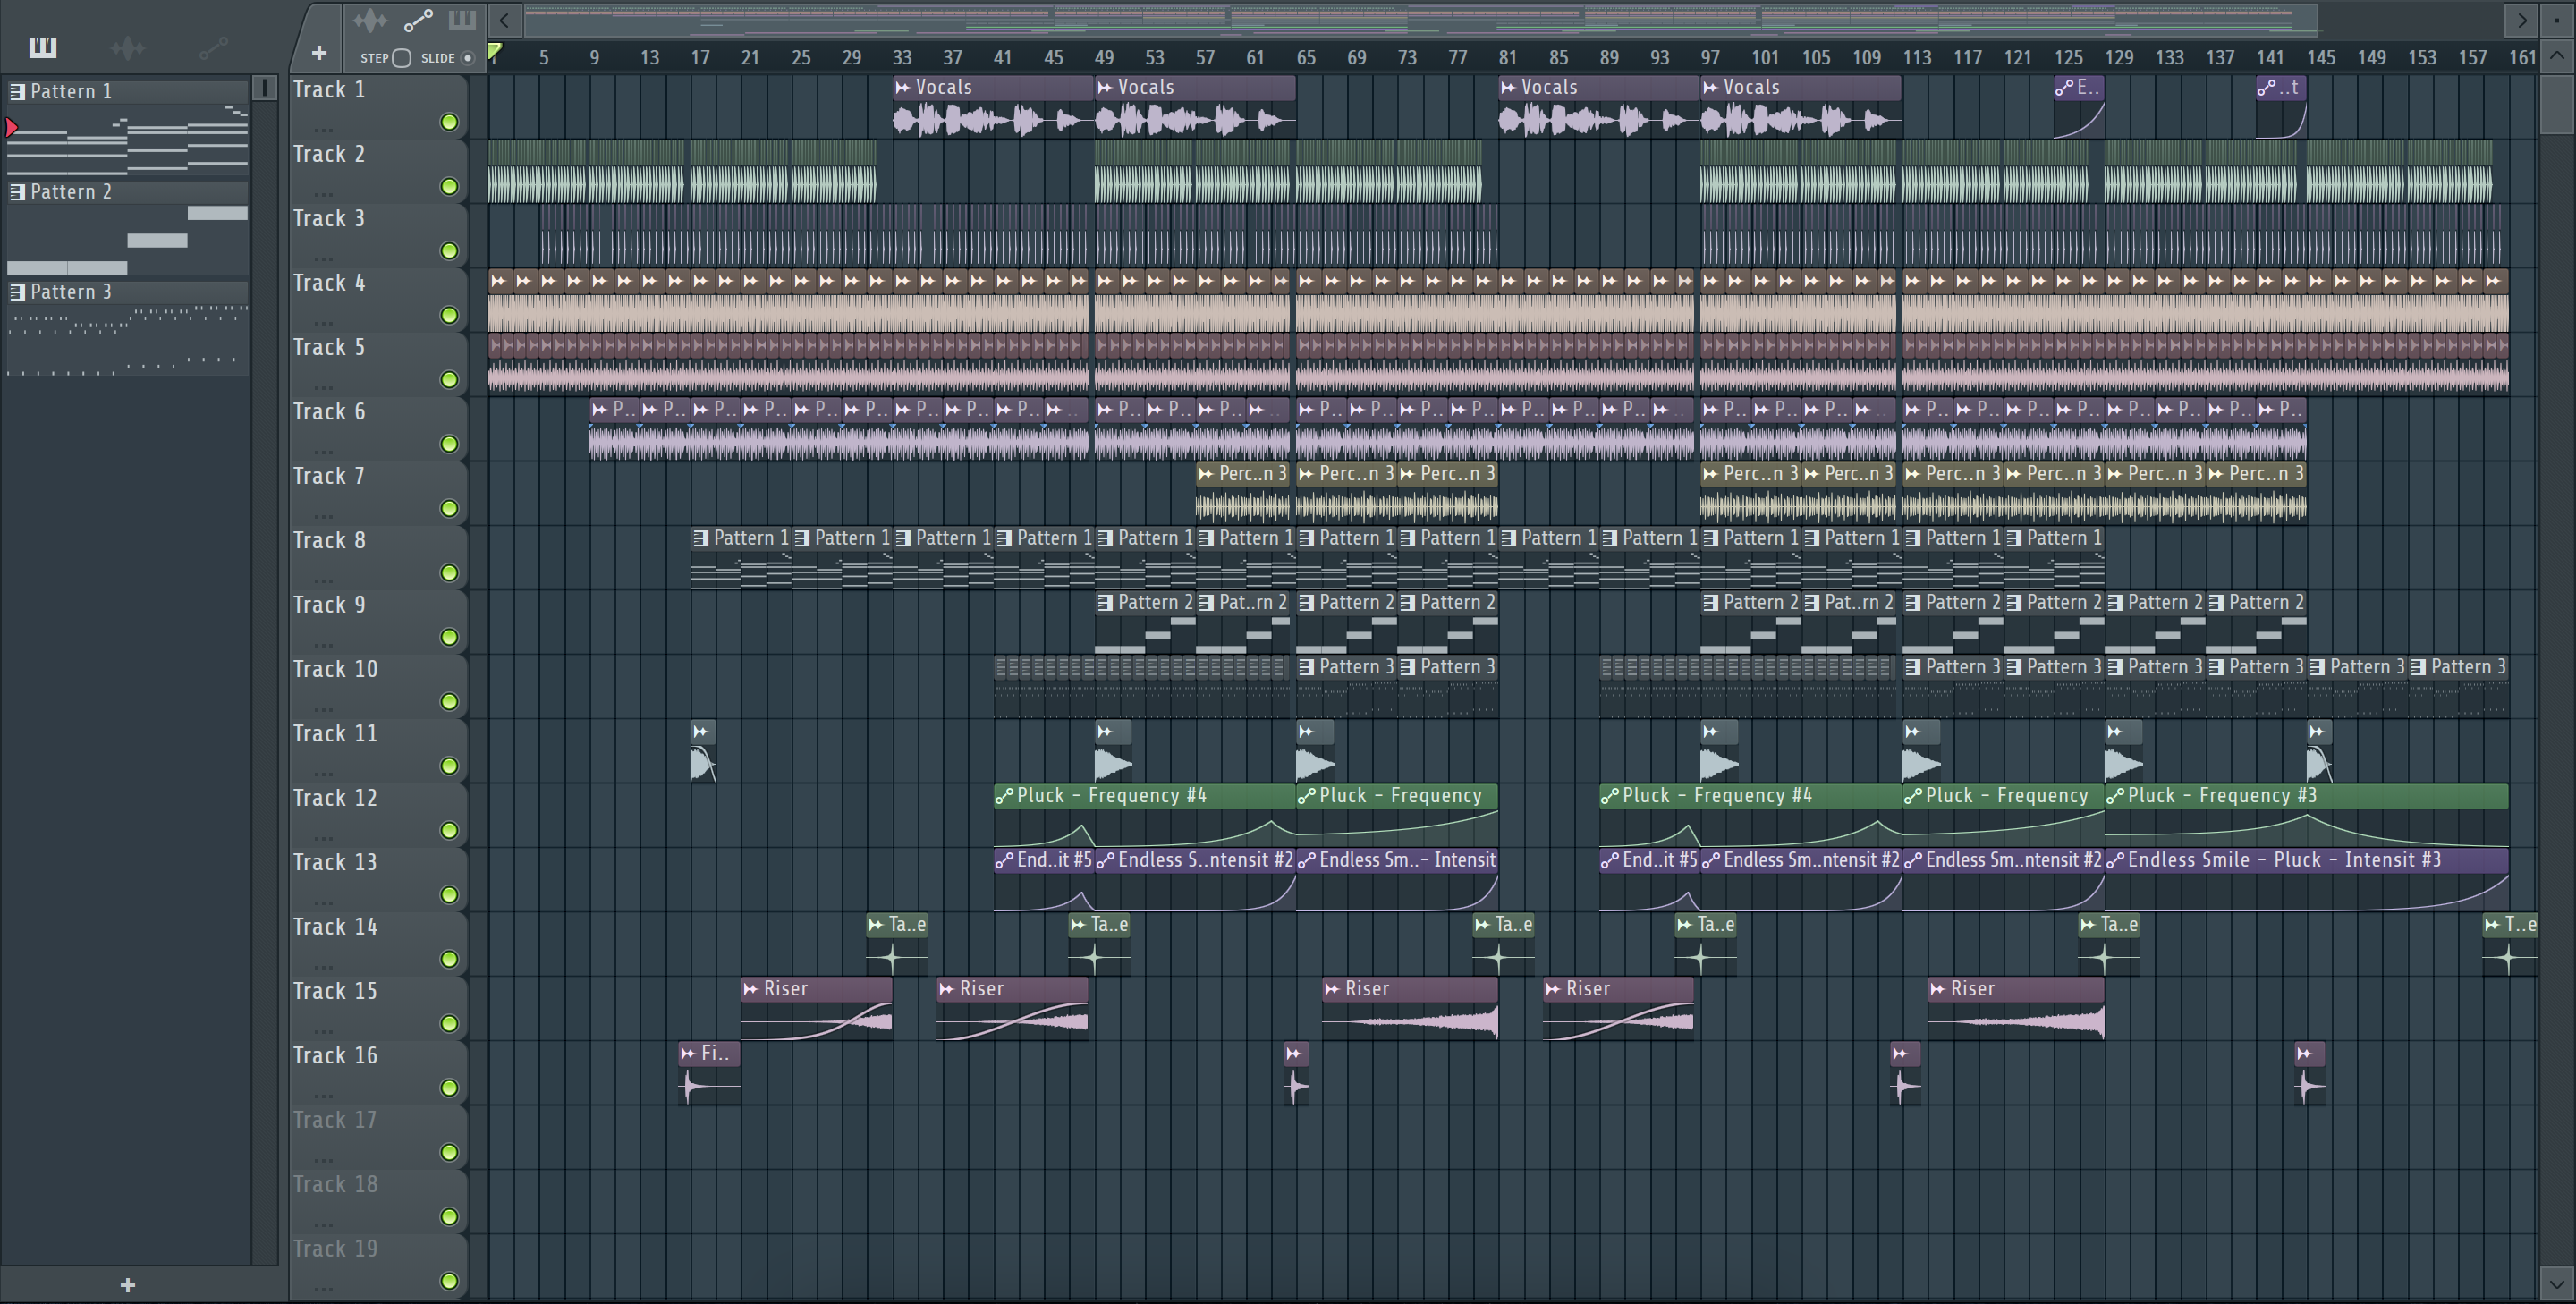Toggle pattern clip focus in playlist toolbar
The height and width of the screenshot is (1304, 2576).
(462, 19)
